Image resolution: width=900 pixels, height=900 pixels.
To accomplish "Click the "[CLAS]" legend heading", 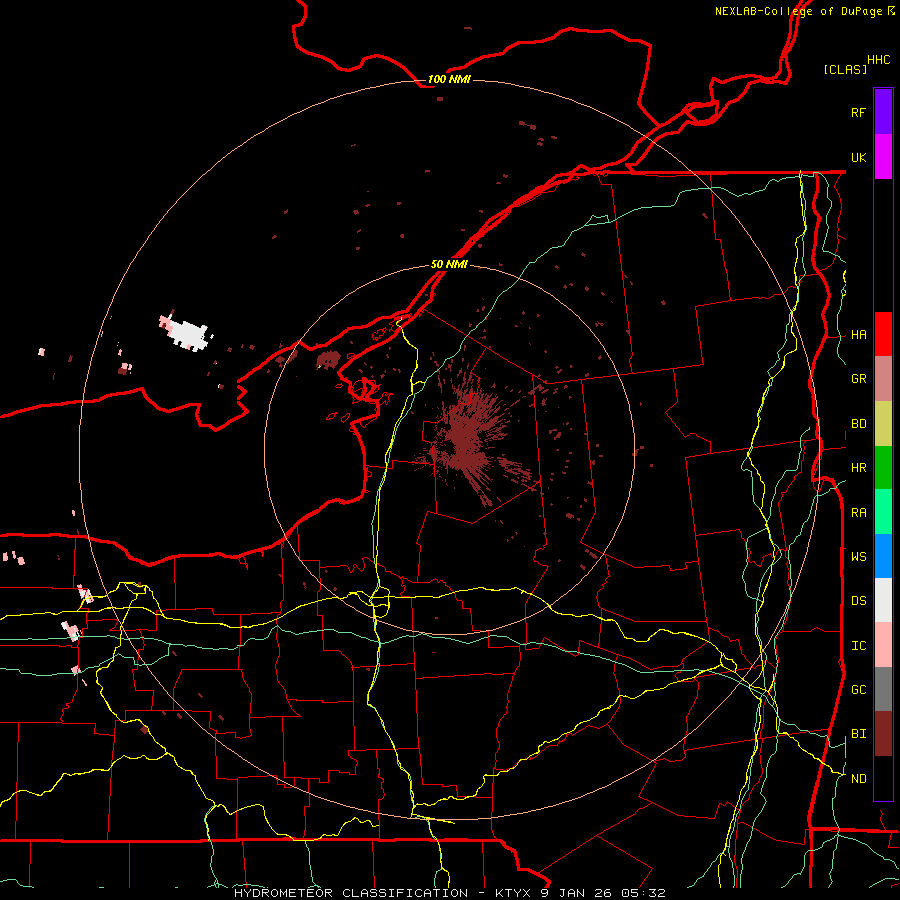I will pyautogui.click(x=845, y=69).
